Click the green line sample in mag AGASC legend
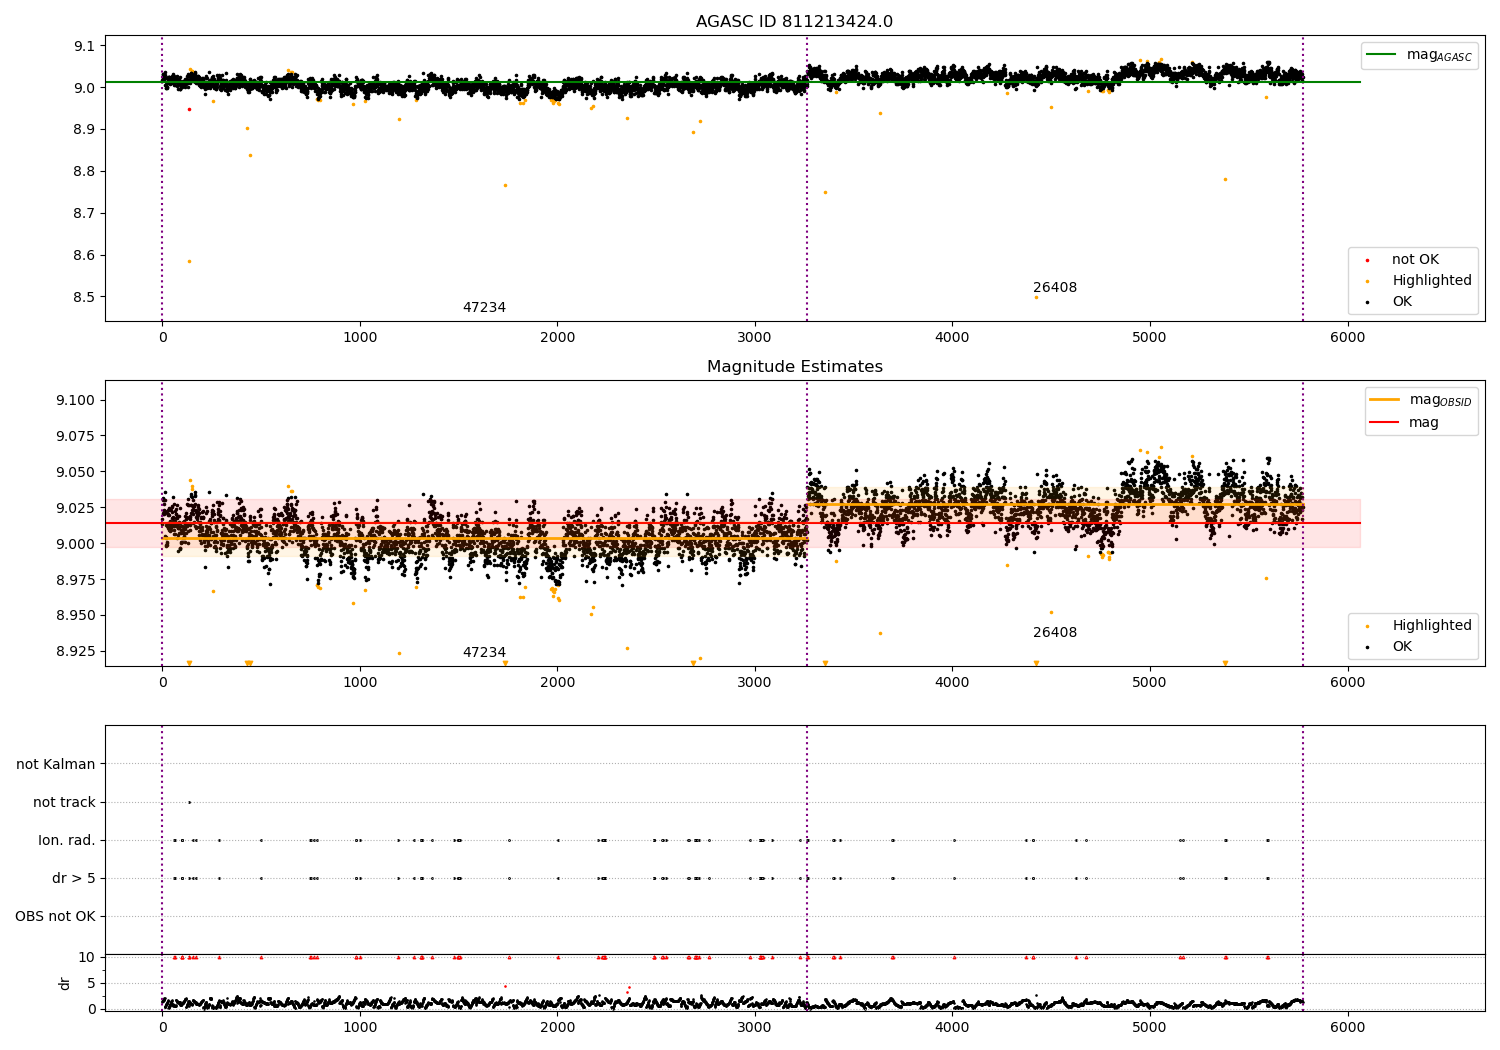 pyautogui.click(x=1381, y=55)
